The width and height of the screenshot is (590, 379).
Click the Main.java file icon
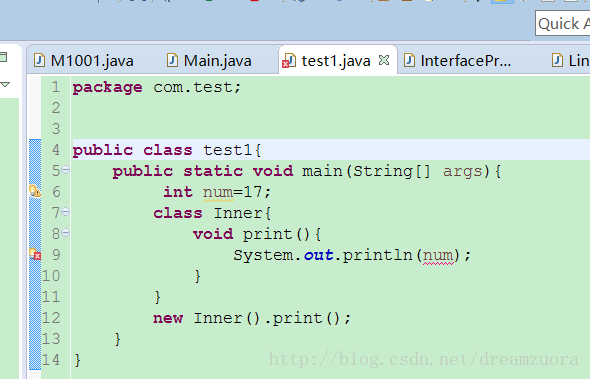[x=172, y=61]
